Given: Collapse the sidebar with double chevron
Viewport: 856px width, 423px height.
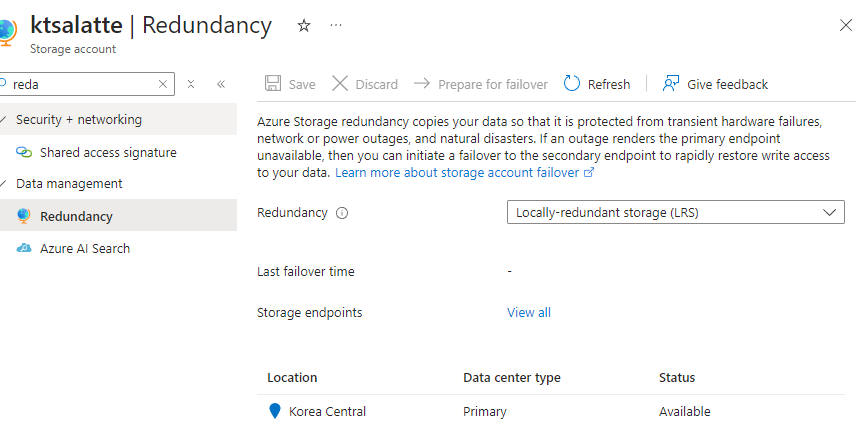Looking at the screenshot, I should click(x=221, y=84).
